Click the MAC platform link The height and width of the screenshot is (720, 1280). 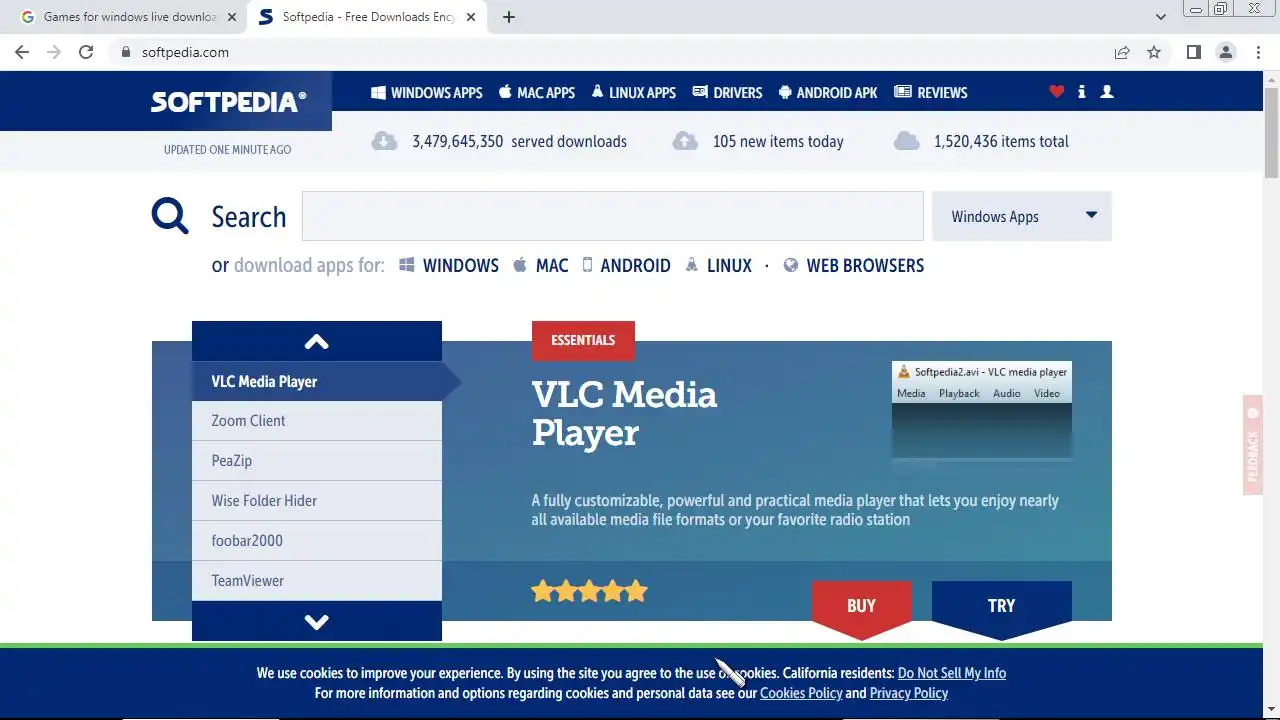pos(541,265)
